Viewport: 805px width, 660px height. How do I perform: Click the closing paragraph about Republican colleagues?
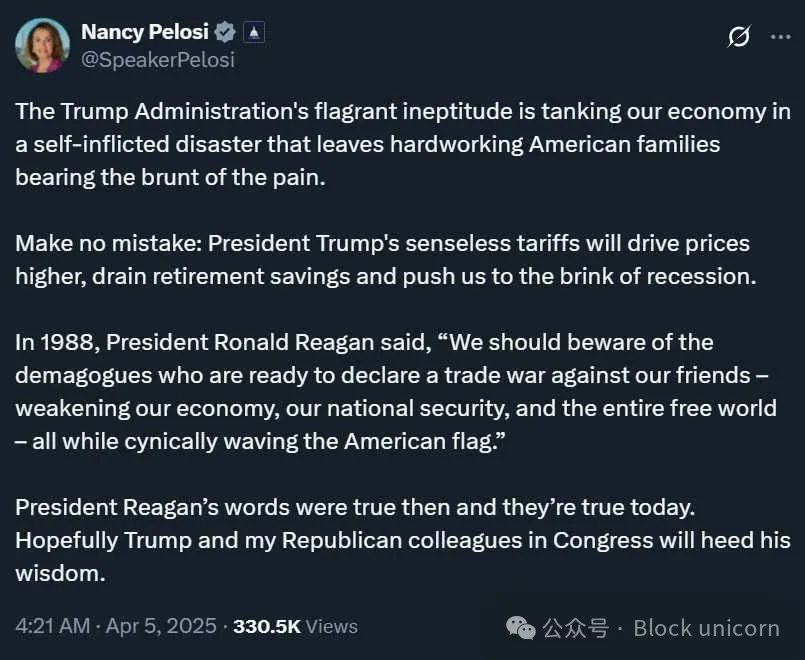click(400, 540)
